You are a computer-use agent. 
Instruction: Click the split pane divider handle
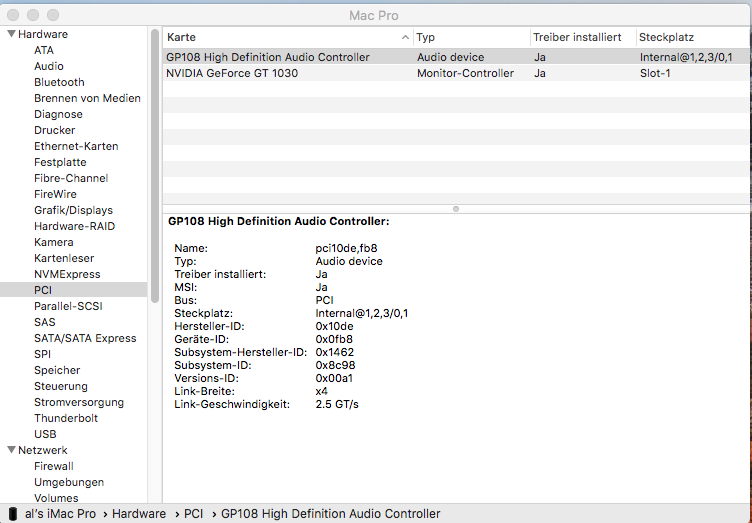456,209
